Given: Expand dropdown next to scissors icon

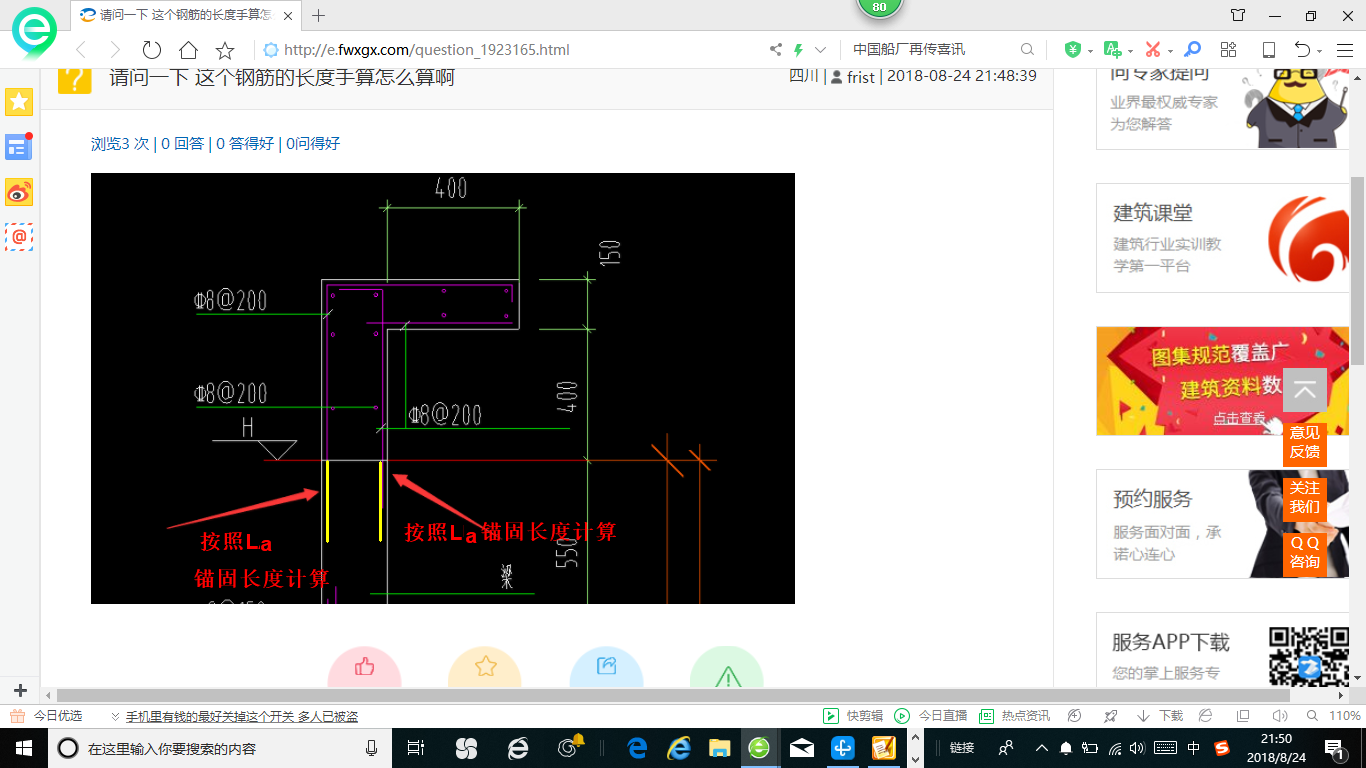Looking at the screenshot, I should pyautogui.click(x=1170, y=51).
